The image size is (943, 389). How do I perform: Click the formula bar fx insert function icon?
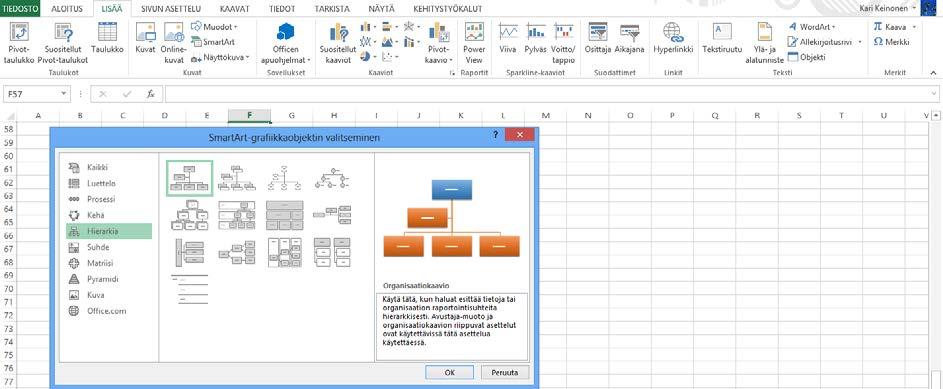(x=150, y=94)
